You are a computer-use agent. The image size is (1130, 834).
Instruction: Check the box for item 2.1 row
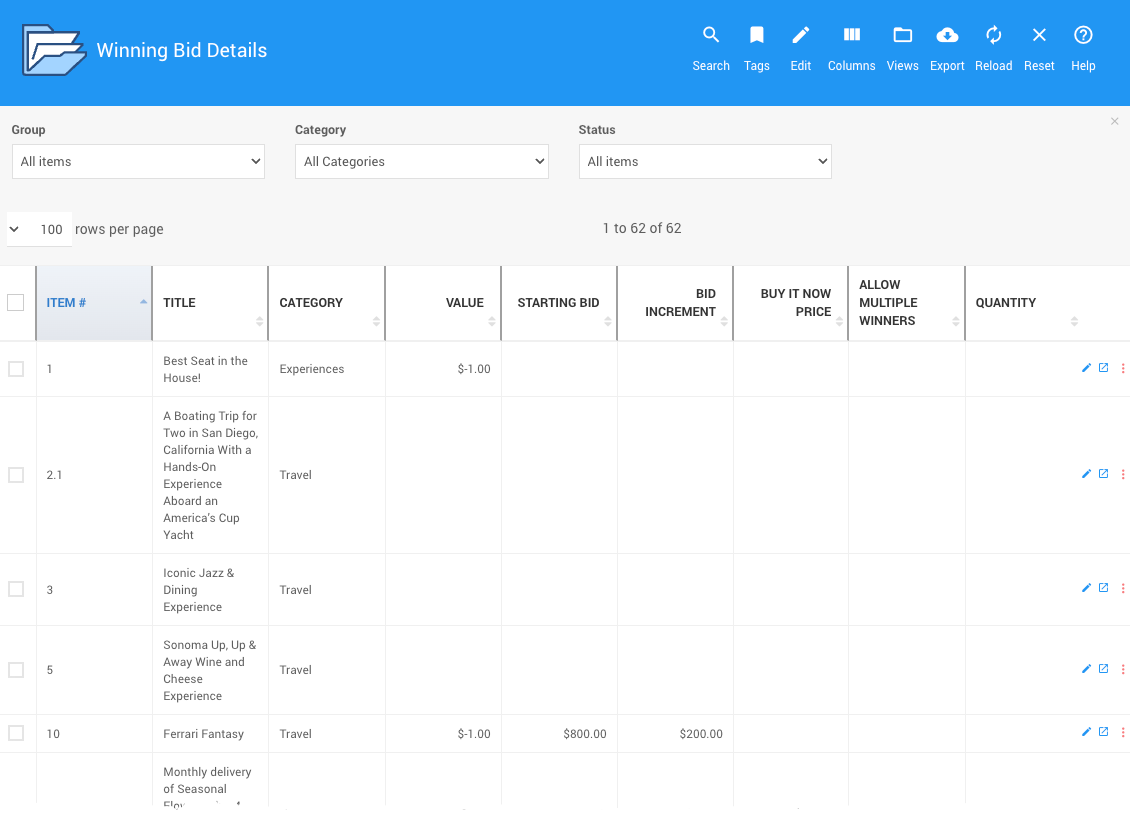[x=16, y=475]
